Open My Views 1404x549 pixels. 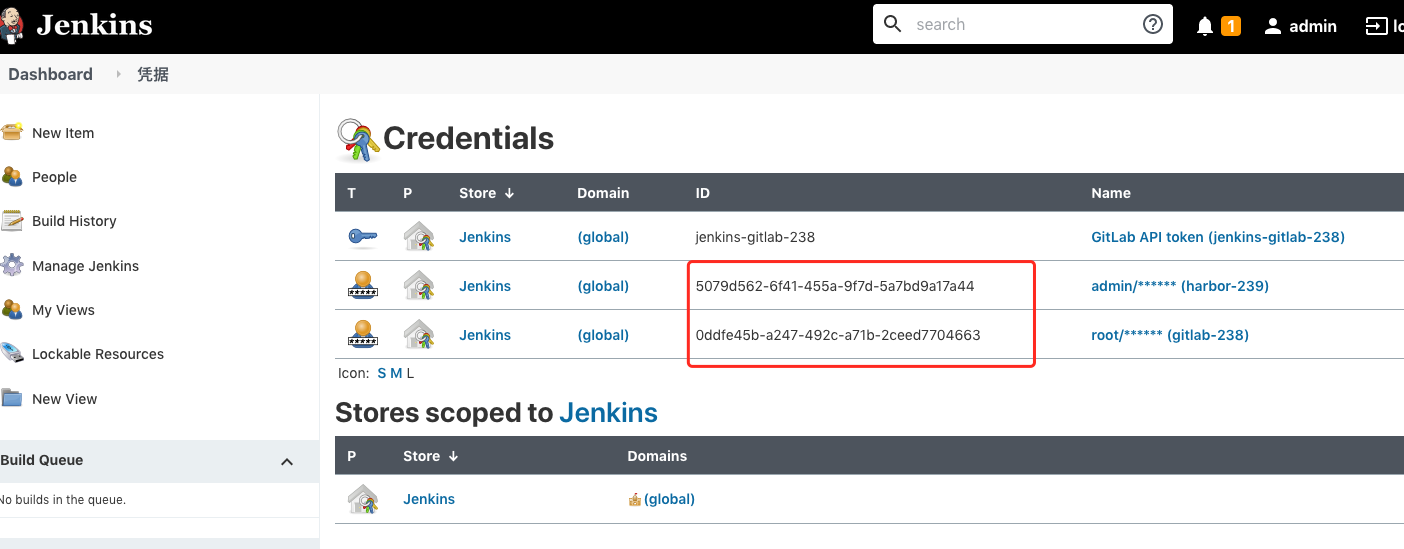click(x=63, y=310)
